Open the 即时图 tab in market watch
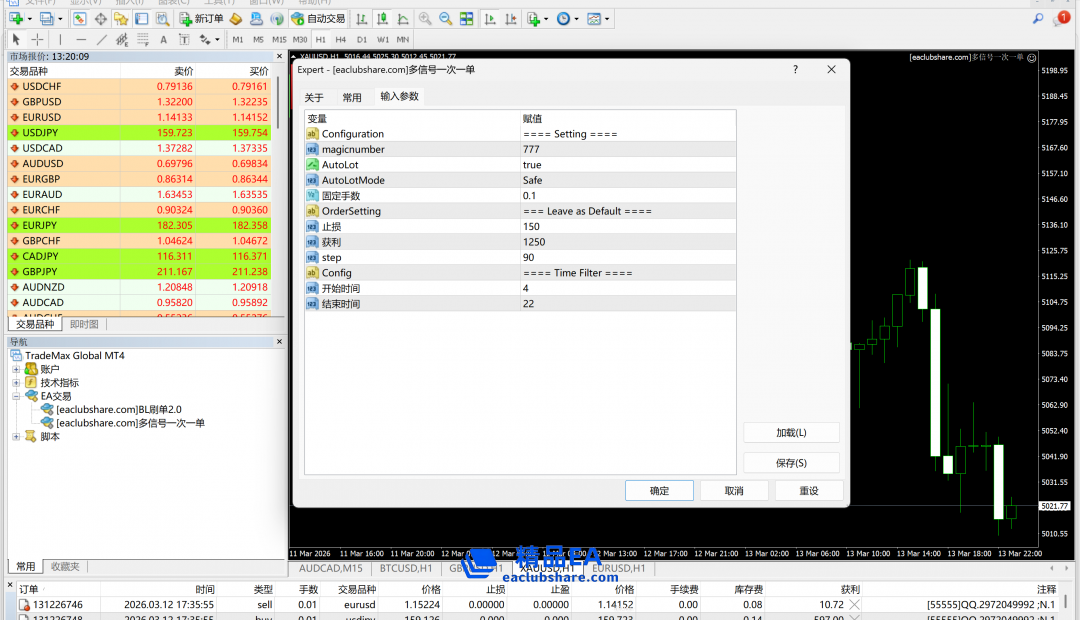The width and height of the screenshot is (1080, 620). pos(84,324)
